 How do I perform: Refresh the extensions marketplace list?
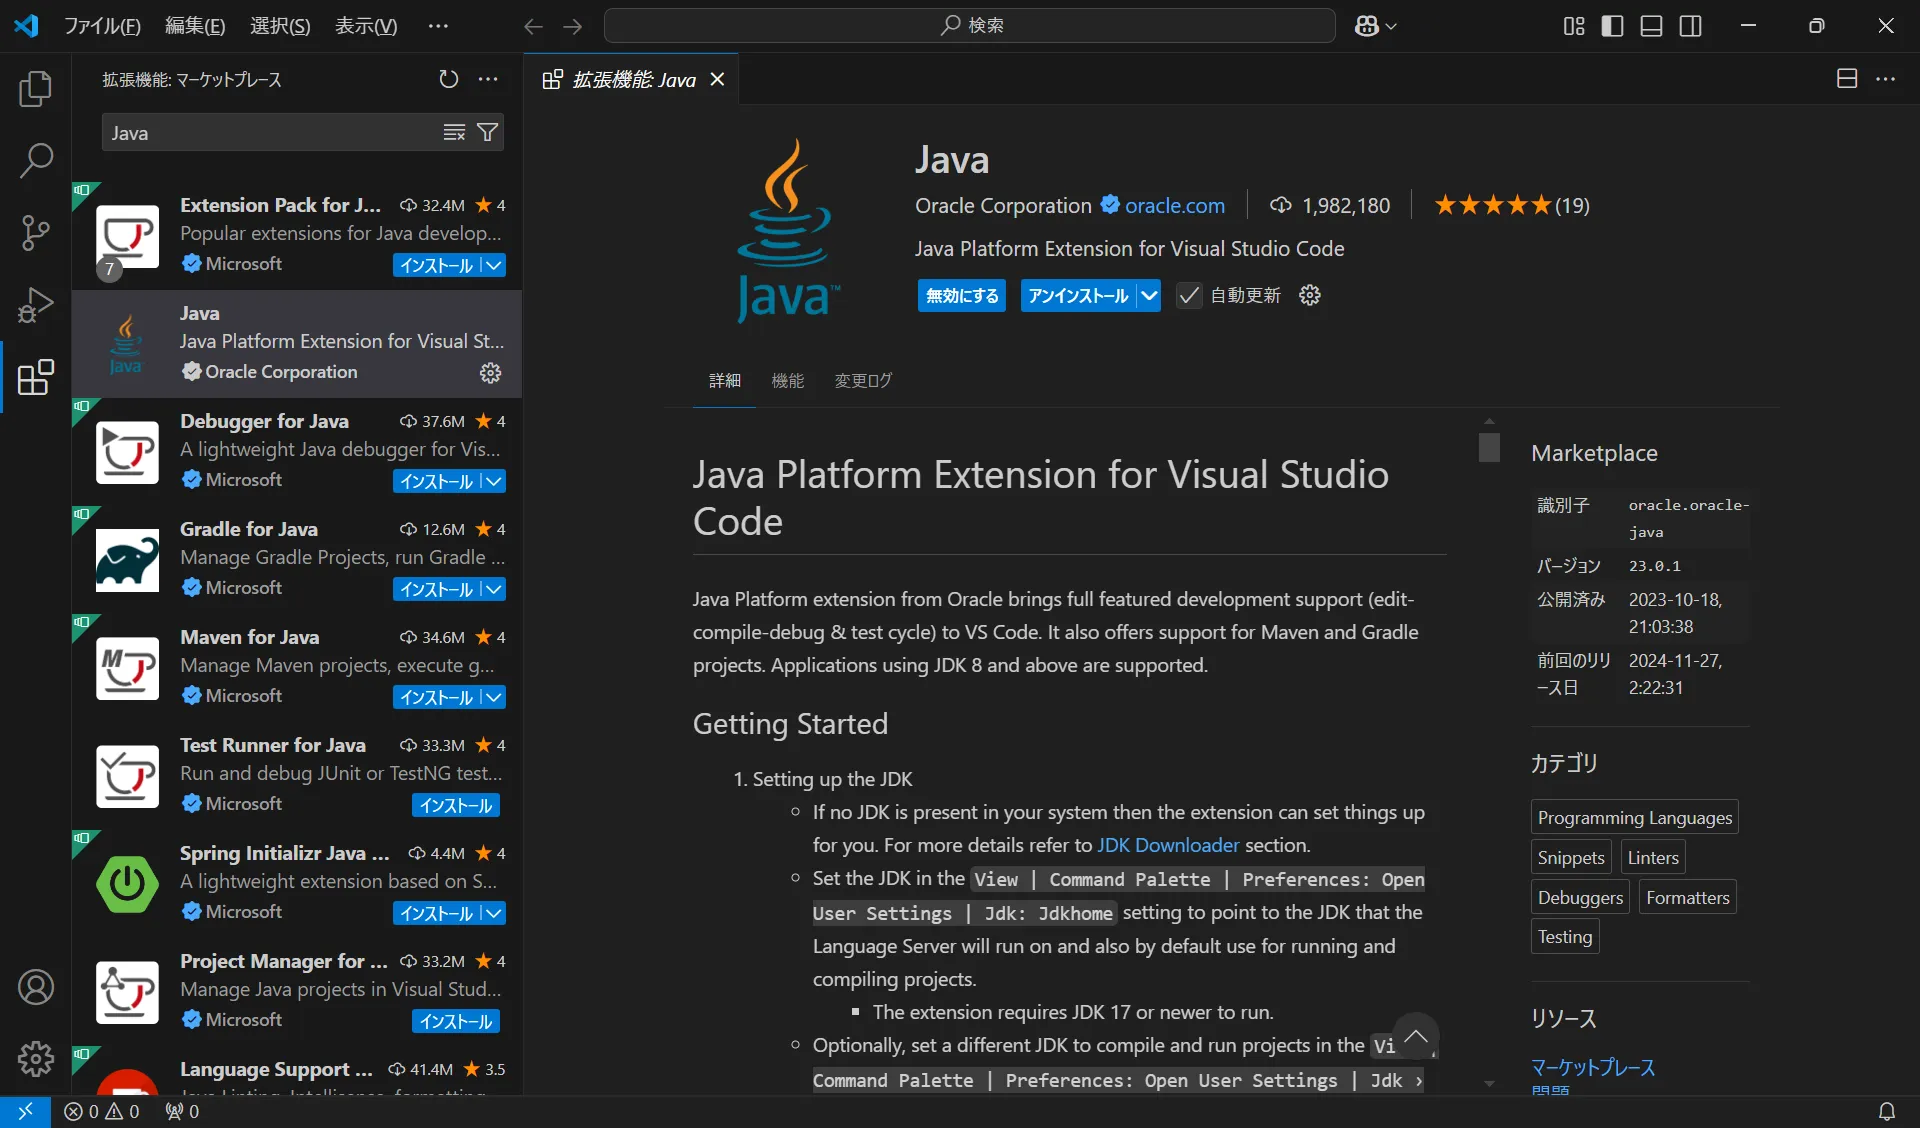click(x=449, y=79)
